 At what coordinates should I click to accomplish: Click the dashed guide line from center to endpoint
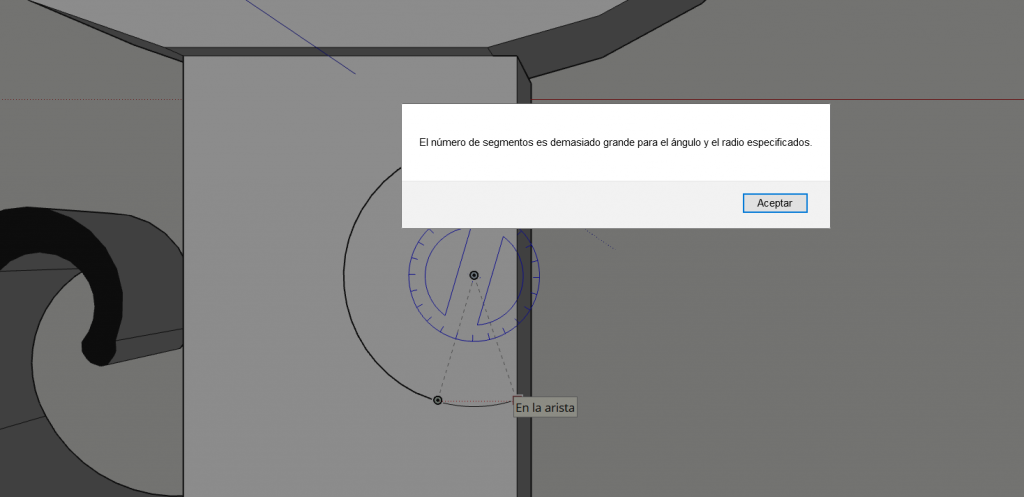[x=455, y=340]
